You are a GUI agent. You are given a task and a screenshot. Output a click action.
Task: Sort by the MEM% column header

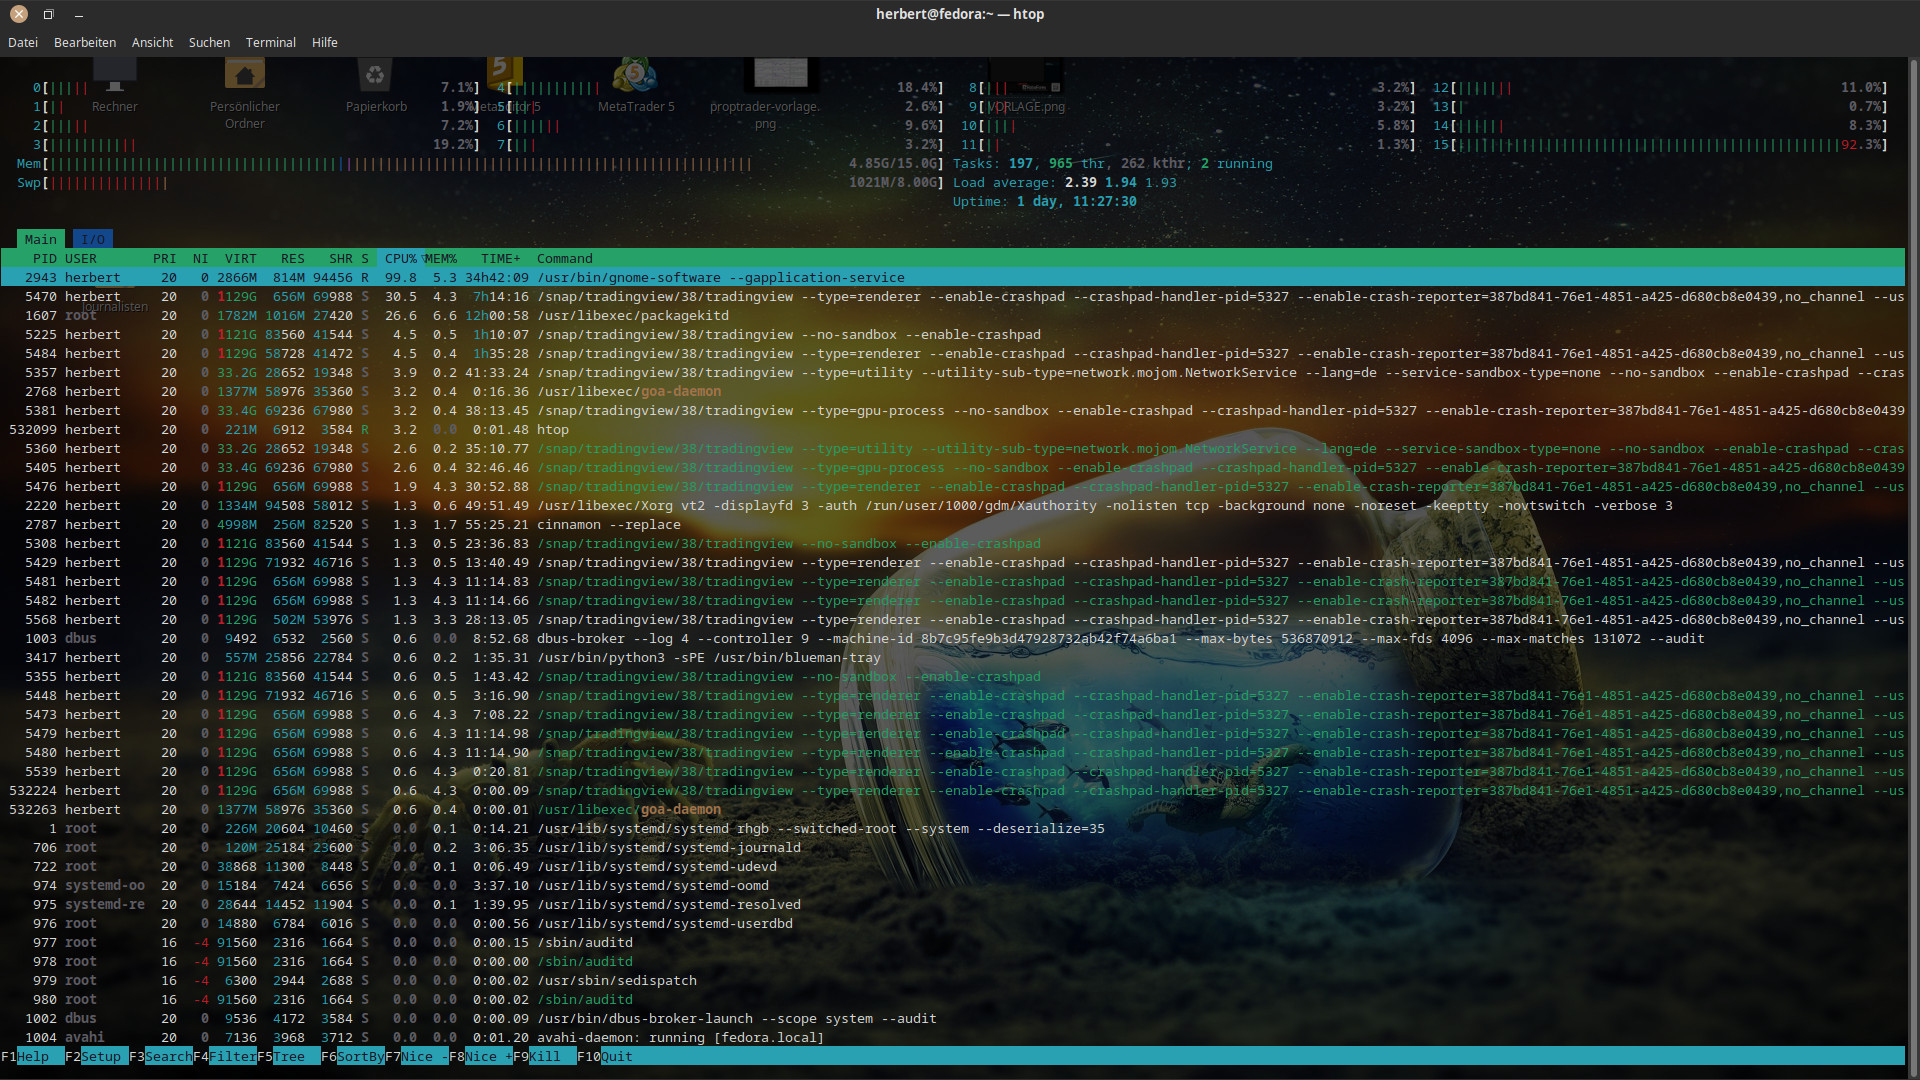pyautogui.click(x=440, y=258)
